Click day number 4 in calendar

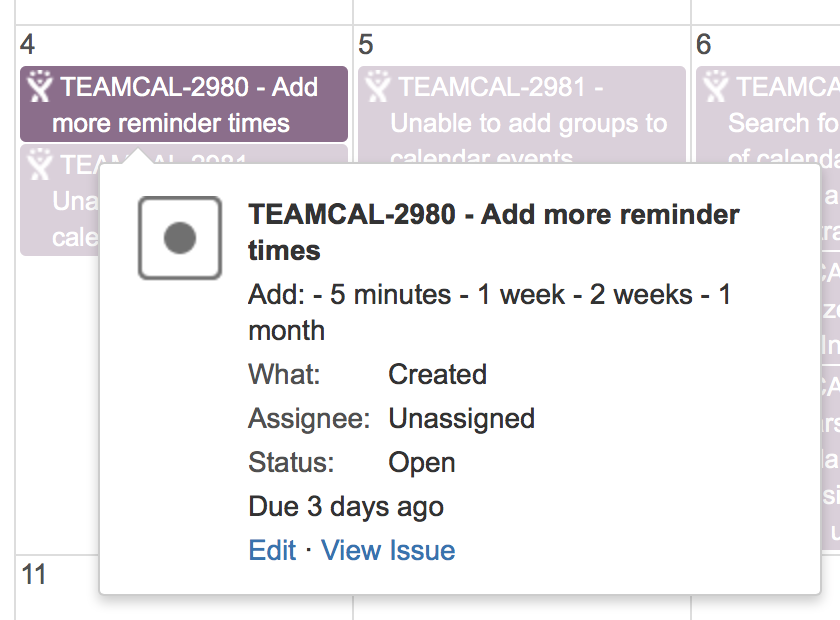click(x=27, y=44)
